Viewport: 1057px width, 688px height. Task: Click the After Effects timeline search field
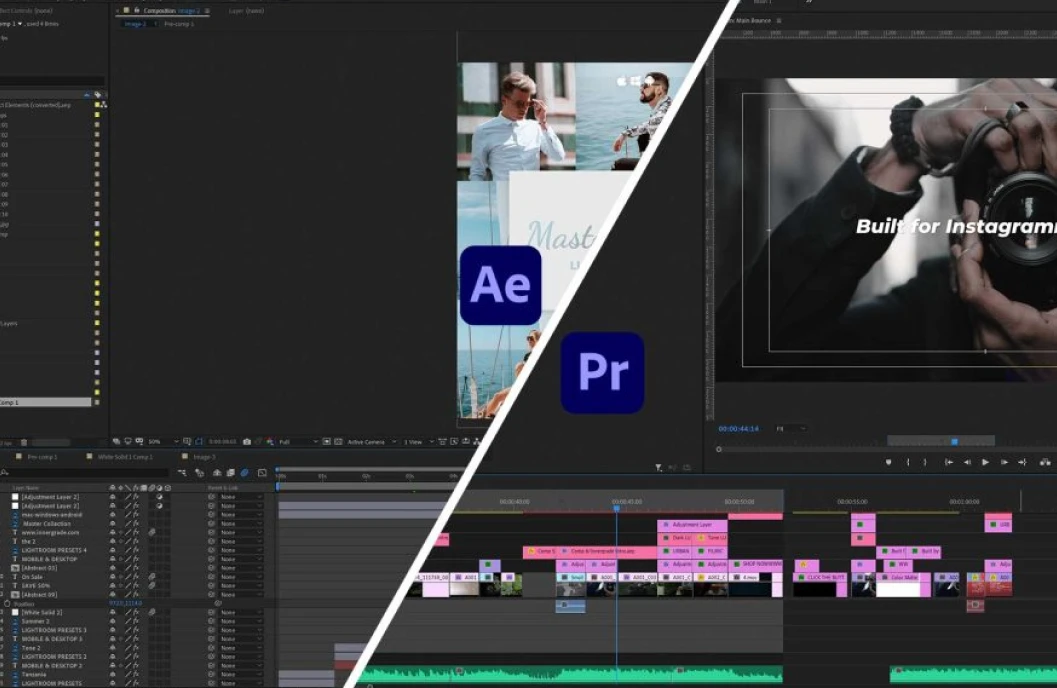(x=84, y=473)
